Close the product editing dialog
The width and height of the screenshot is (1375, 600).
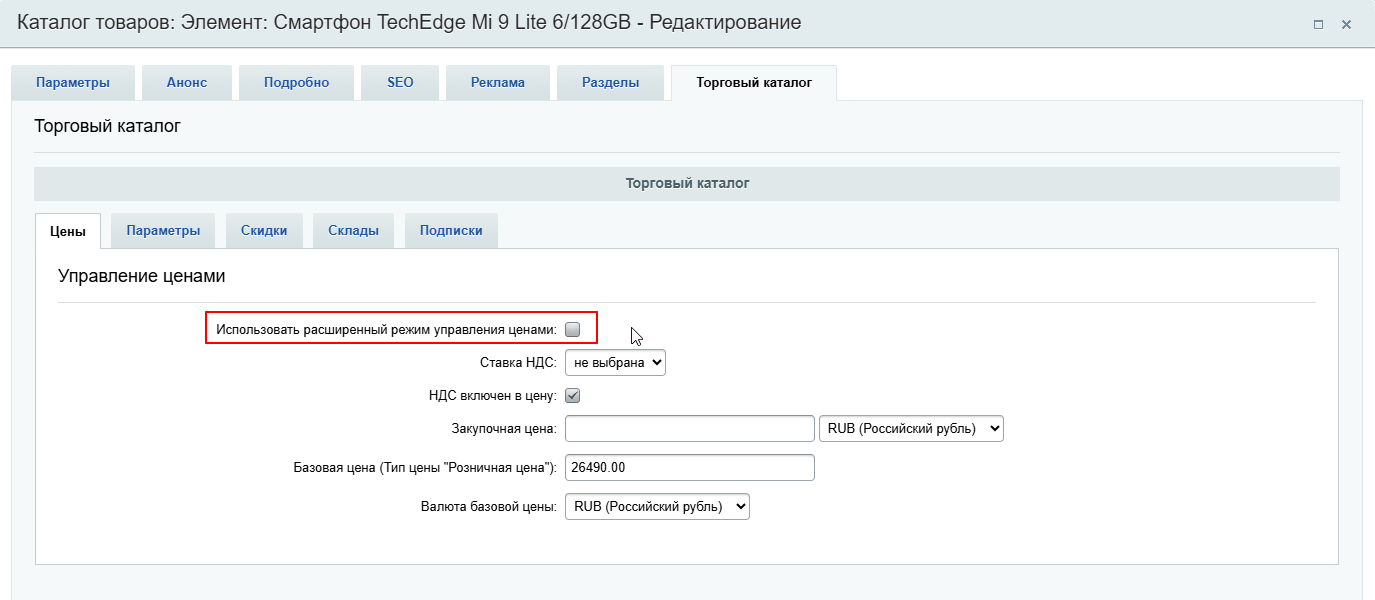(x=1346, y=24)
